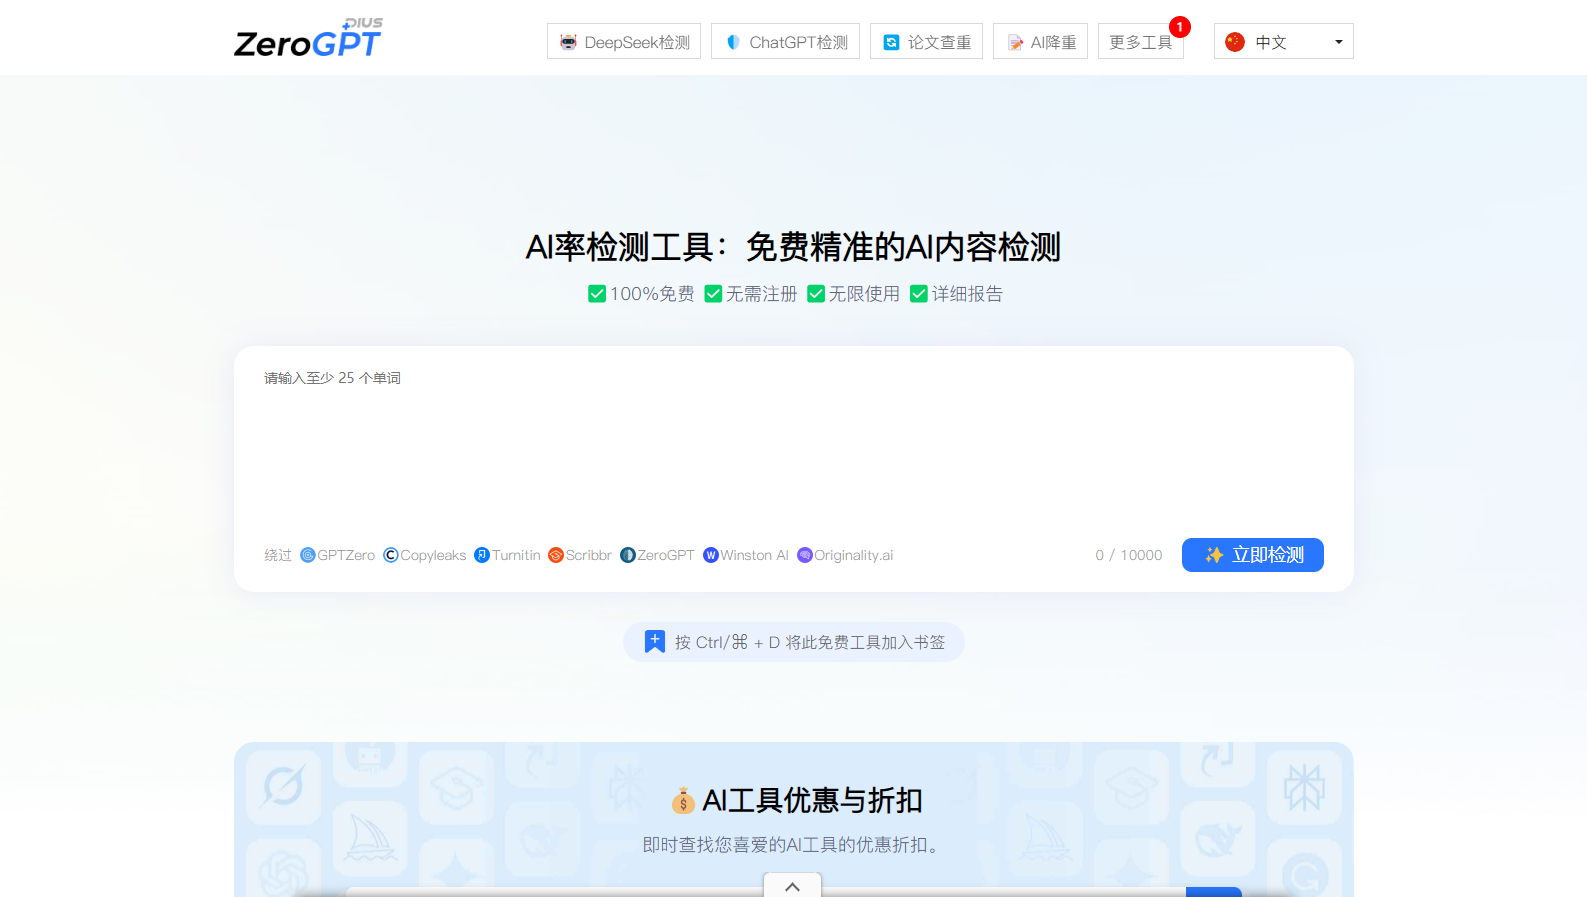Click the AI降重 navigation button

(x=1040, y=42)
